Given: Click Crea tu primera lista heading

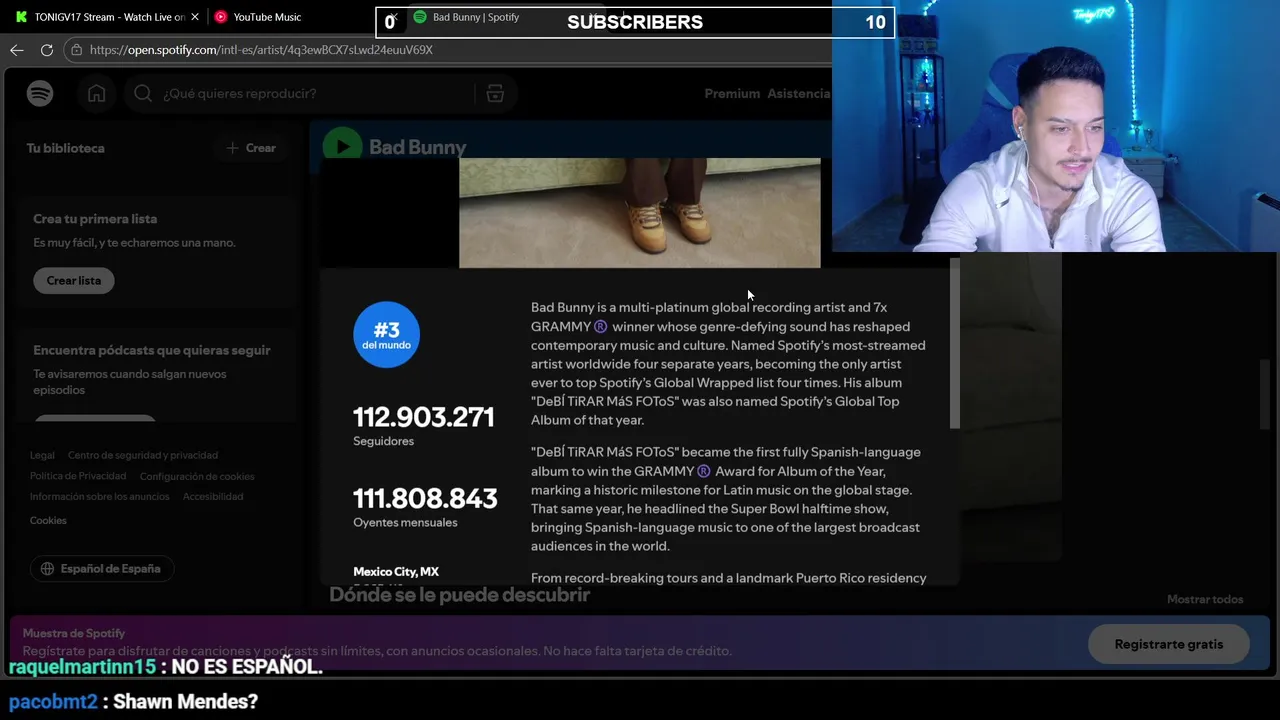Looking at the screenshot, I should click(95, 219).
